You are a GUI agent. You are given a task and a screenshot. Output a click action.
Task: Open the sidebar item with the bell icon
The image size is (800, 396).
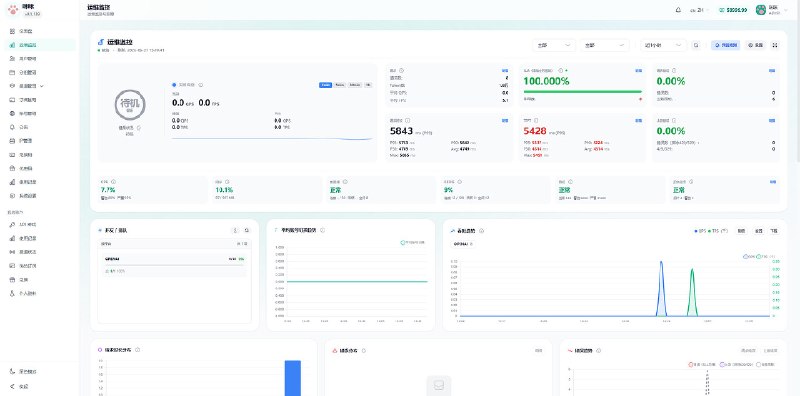point(40,127)
